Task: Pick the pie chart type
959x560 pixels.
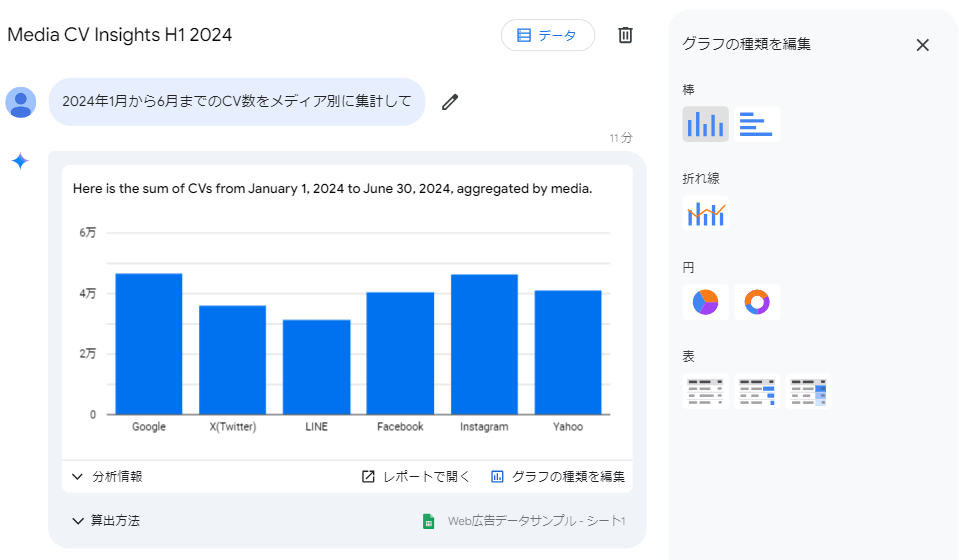Action: (x=705, y=302)
